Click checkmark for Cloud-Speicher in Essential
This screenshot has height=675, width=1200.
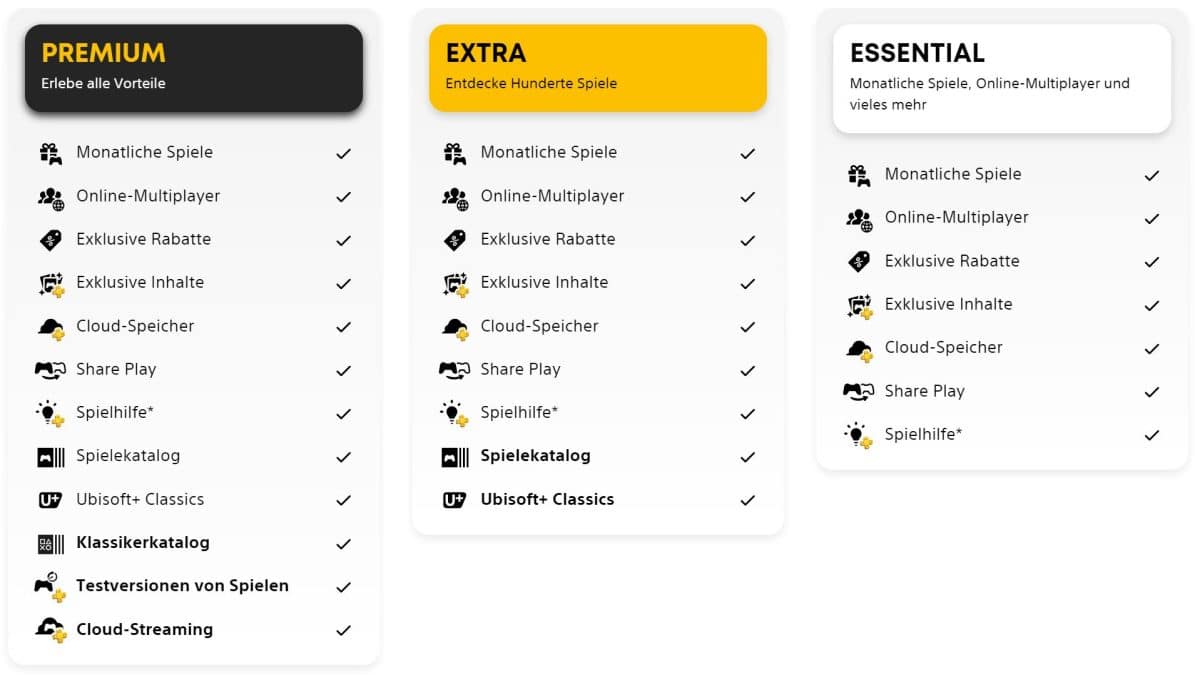point(1152,349)
